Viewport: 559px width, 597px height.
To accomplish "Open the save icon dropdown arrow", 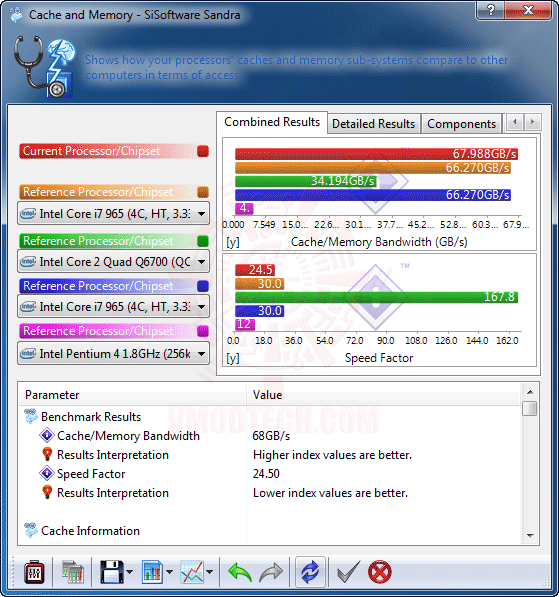I will (129, 571).
